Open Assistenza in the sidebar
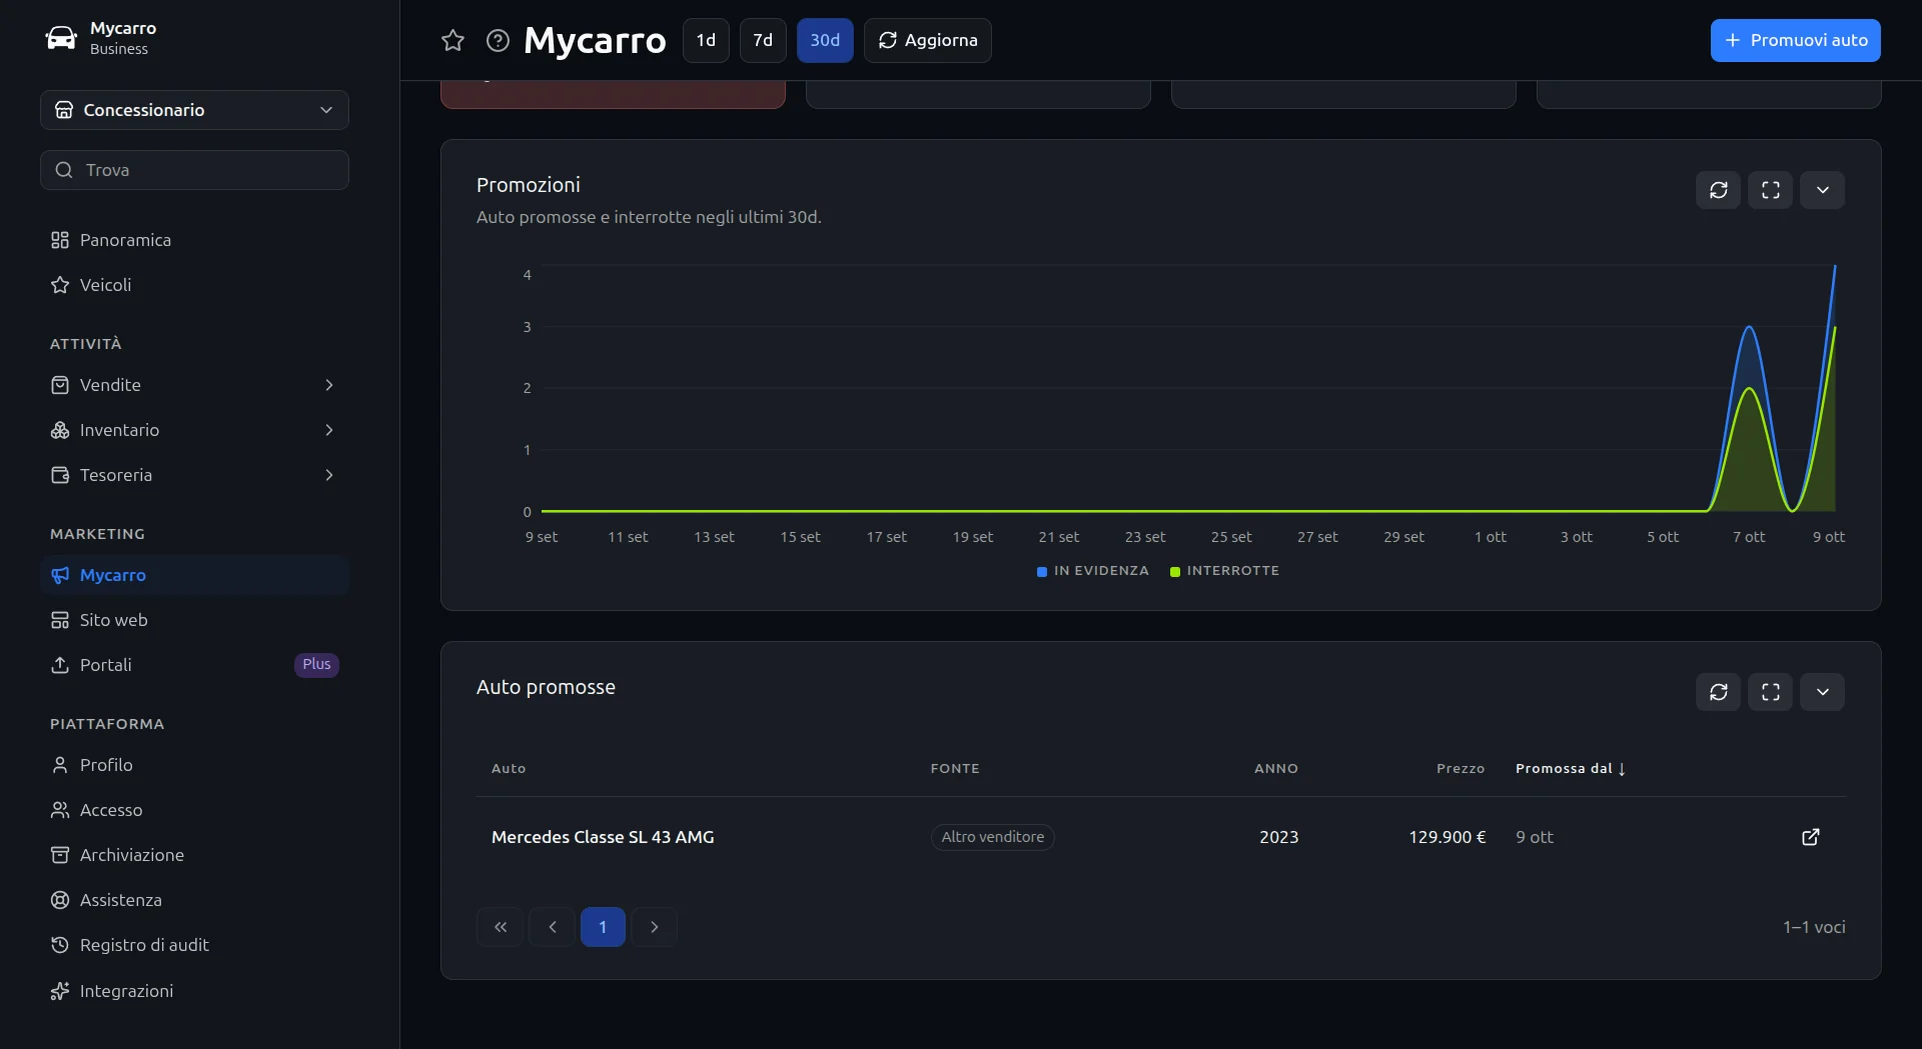Image resolution: width=1922 pixels, height=1049 pixels. pos(194,900)
